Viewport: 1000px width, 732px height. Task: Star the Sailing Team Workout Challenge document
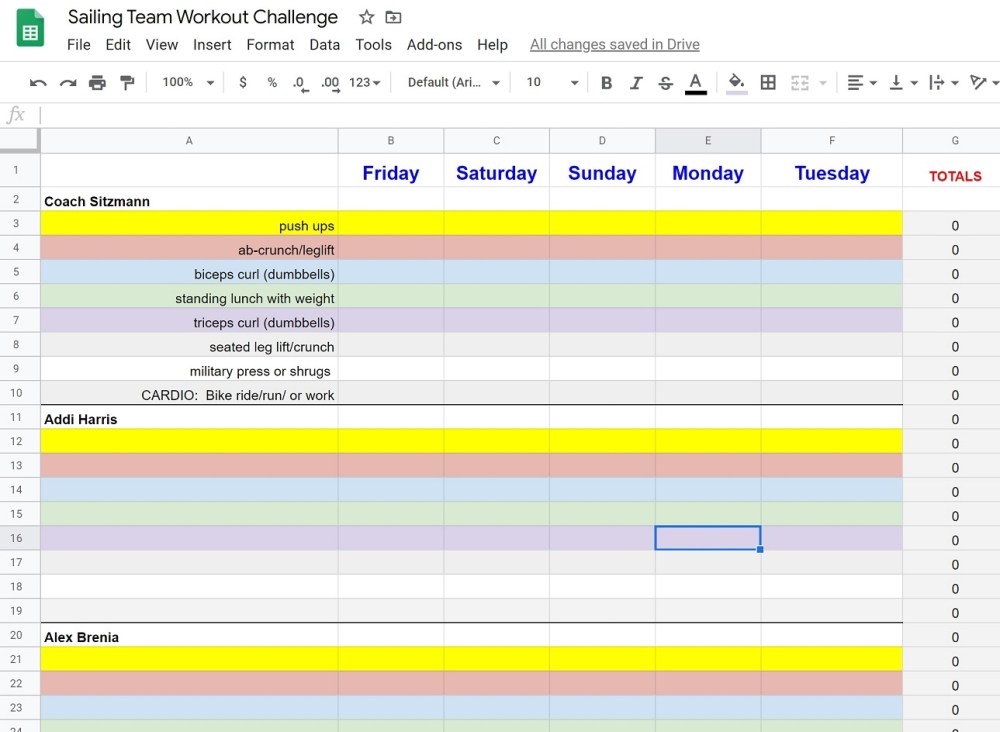pos(366,17)
